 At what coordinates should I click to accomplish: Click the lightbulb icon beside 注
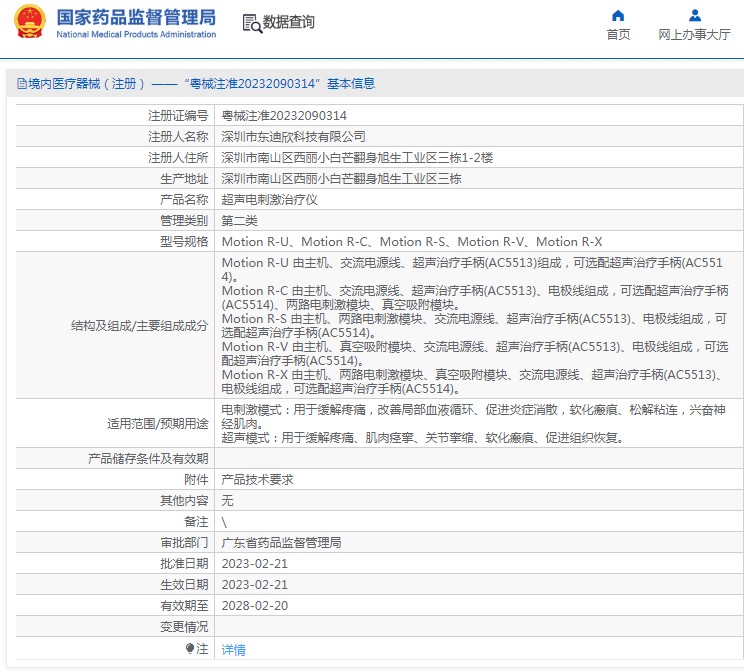(190, 649)
